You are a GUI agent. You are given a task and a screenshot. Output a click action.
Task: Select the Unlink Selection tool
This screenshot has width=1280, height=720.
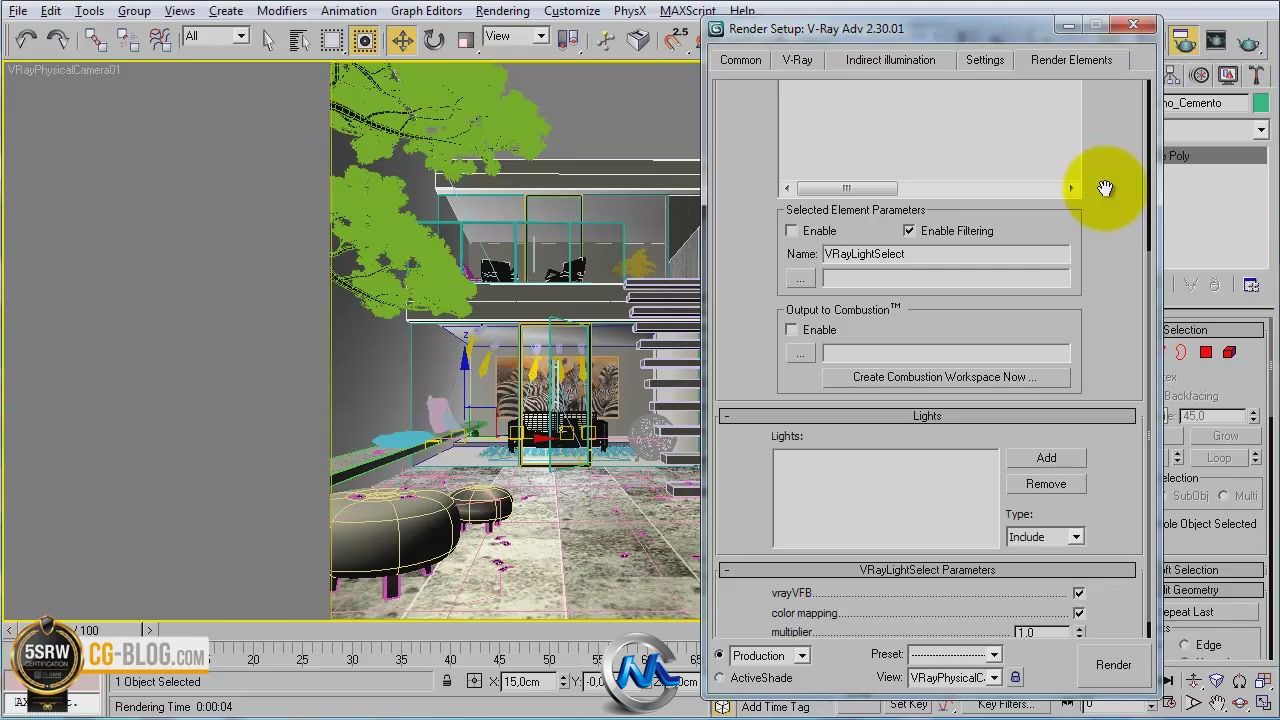[127, 40]
